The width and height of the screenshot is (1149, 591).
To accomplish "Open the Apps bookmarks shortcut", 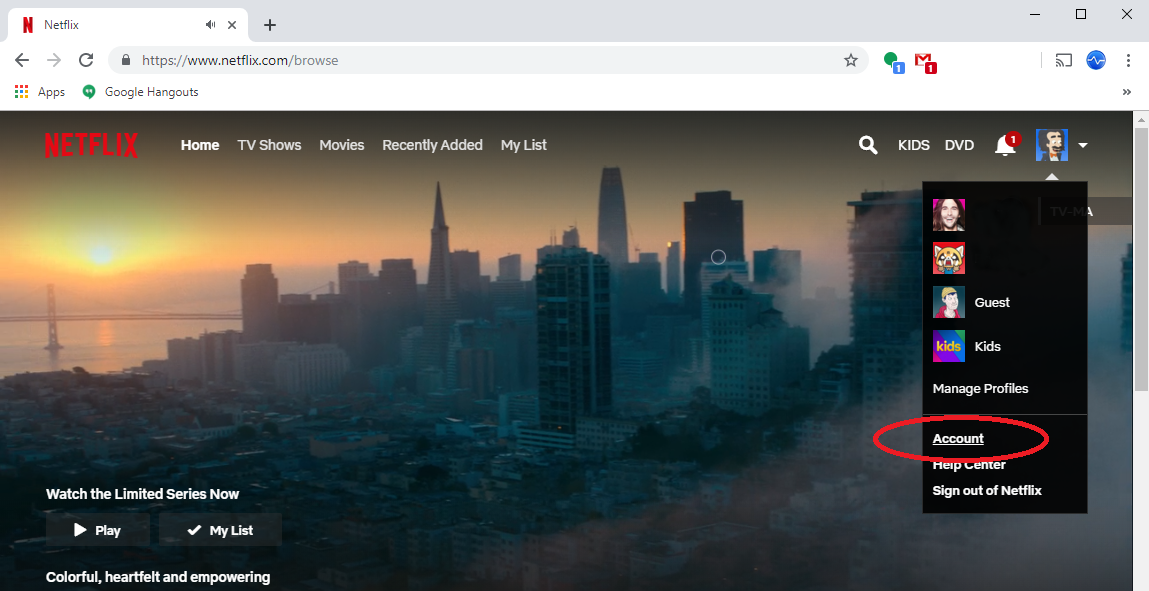I will coord(40,92).
